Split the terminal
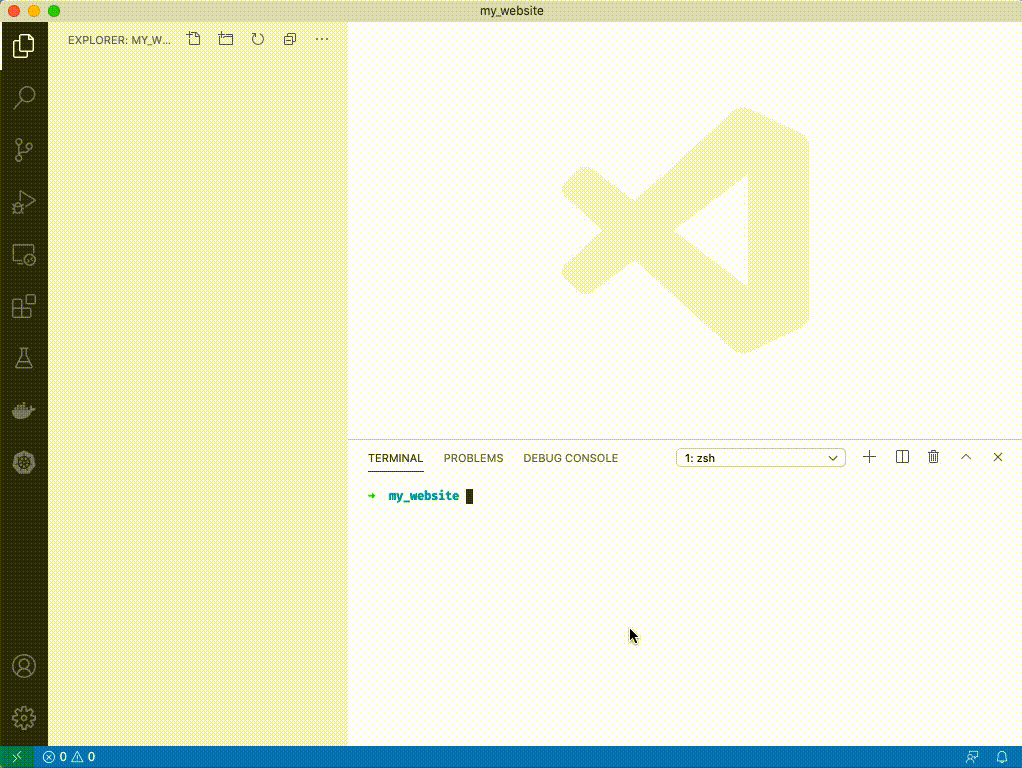The width and height of the screenshot is (1022, 768). (901, 456)
